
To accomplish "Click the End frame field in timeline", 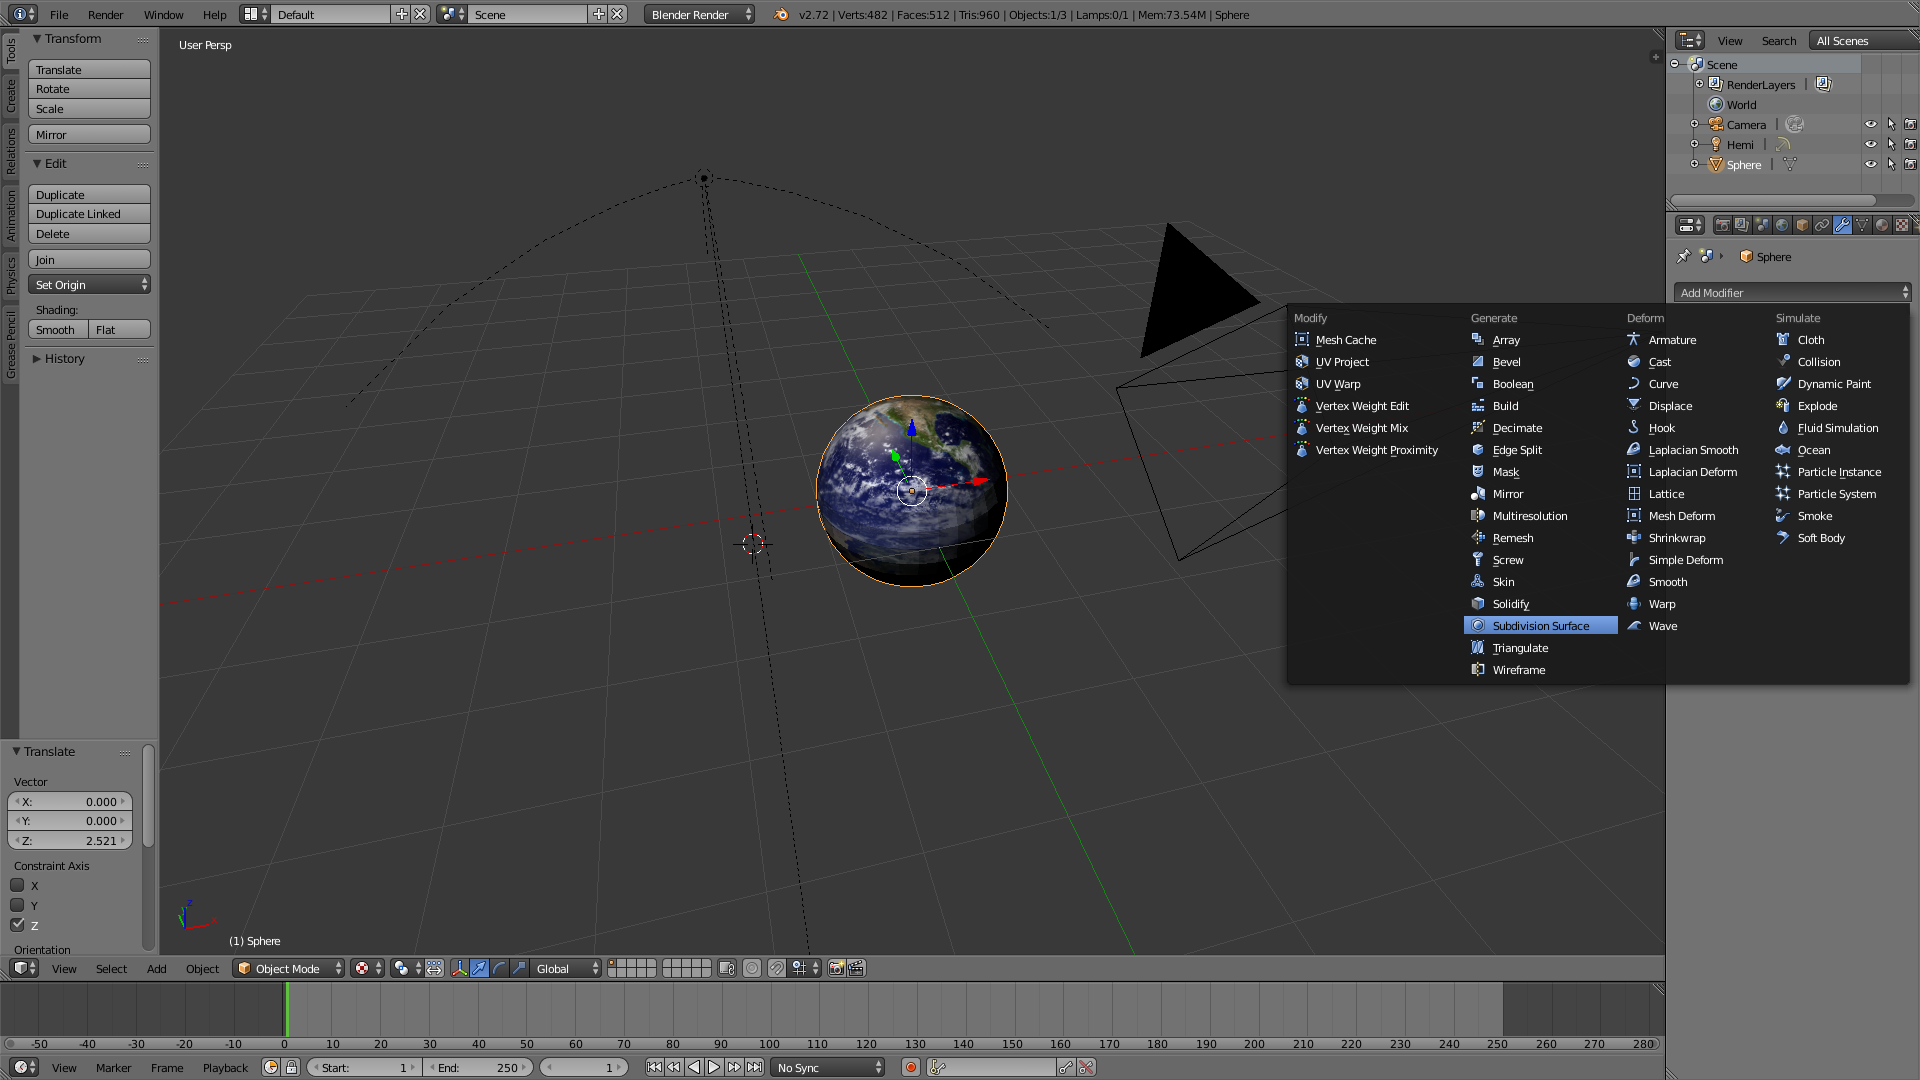I will (479, 1068).
